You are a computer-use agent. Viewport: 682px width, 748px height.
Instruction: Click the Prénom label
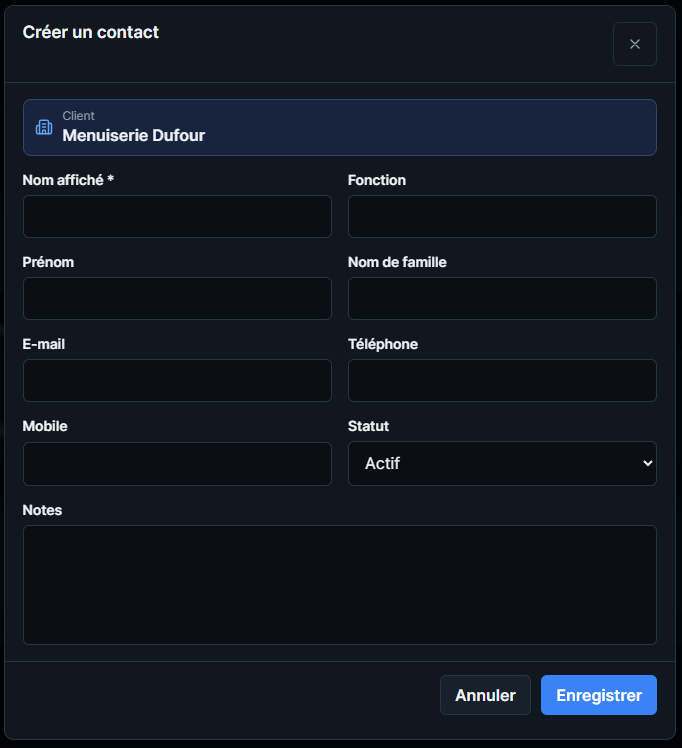(48, 262)
